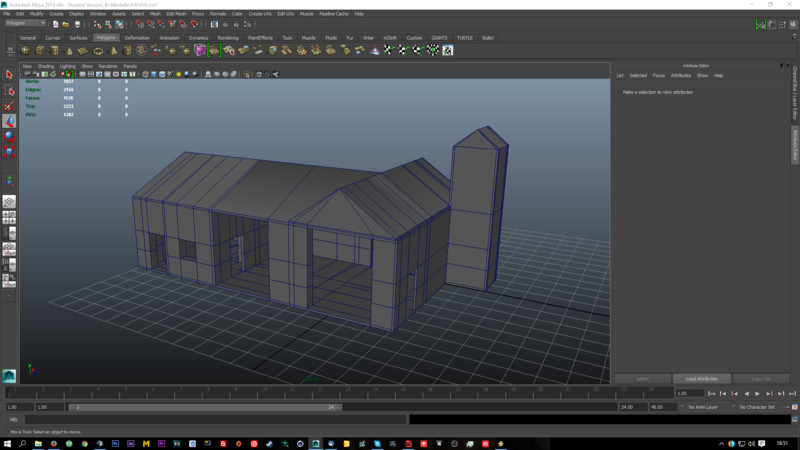Click the Load Attributes button
This screenshot has width=800, height=450.
(701, 379)
